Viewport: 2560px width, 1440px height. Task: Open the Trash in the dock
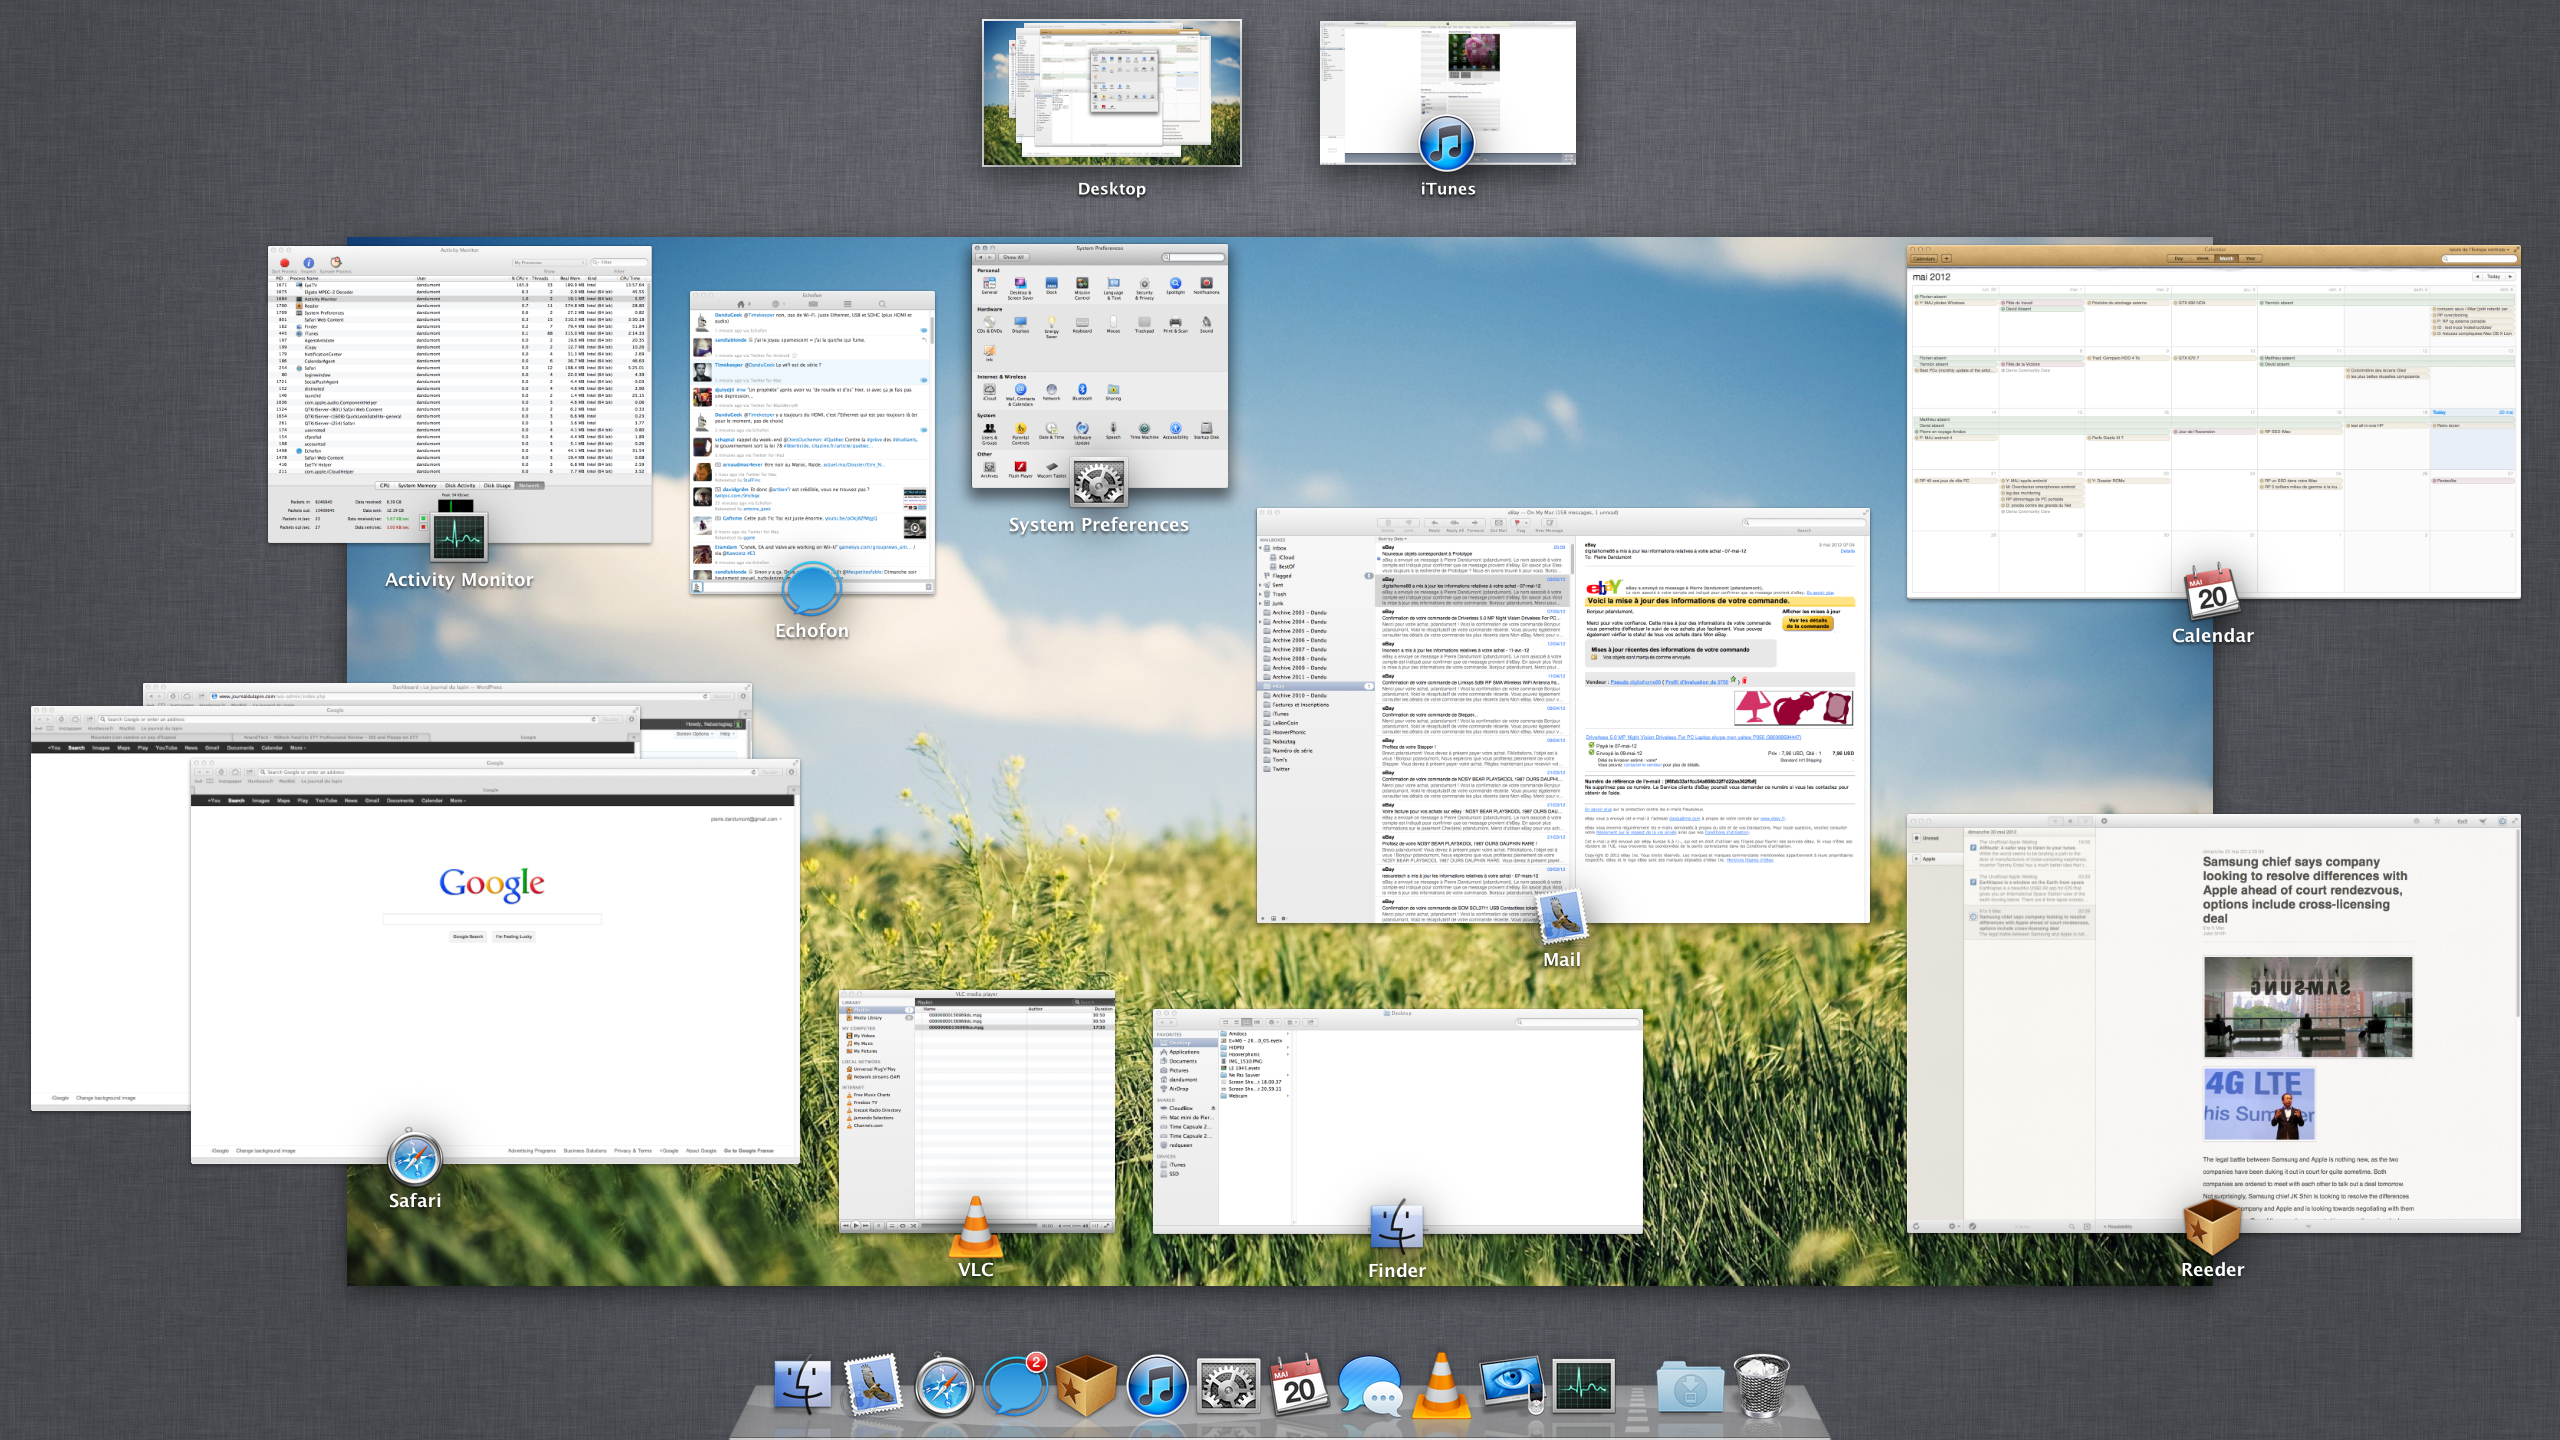click(x=1760, y=1386)
